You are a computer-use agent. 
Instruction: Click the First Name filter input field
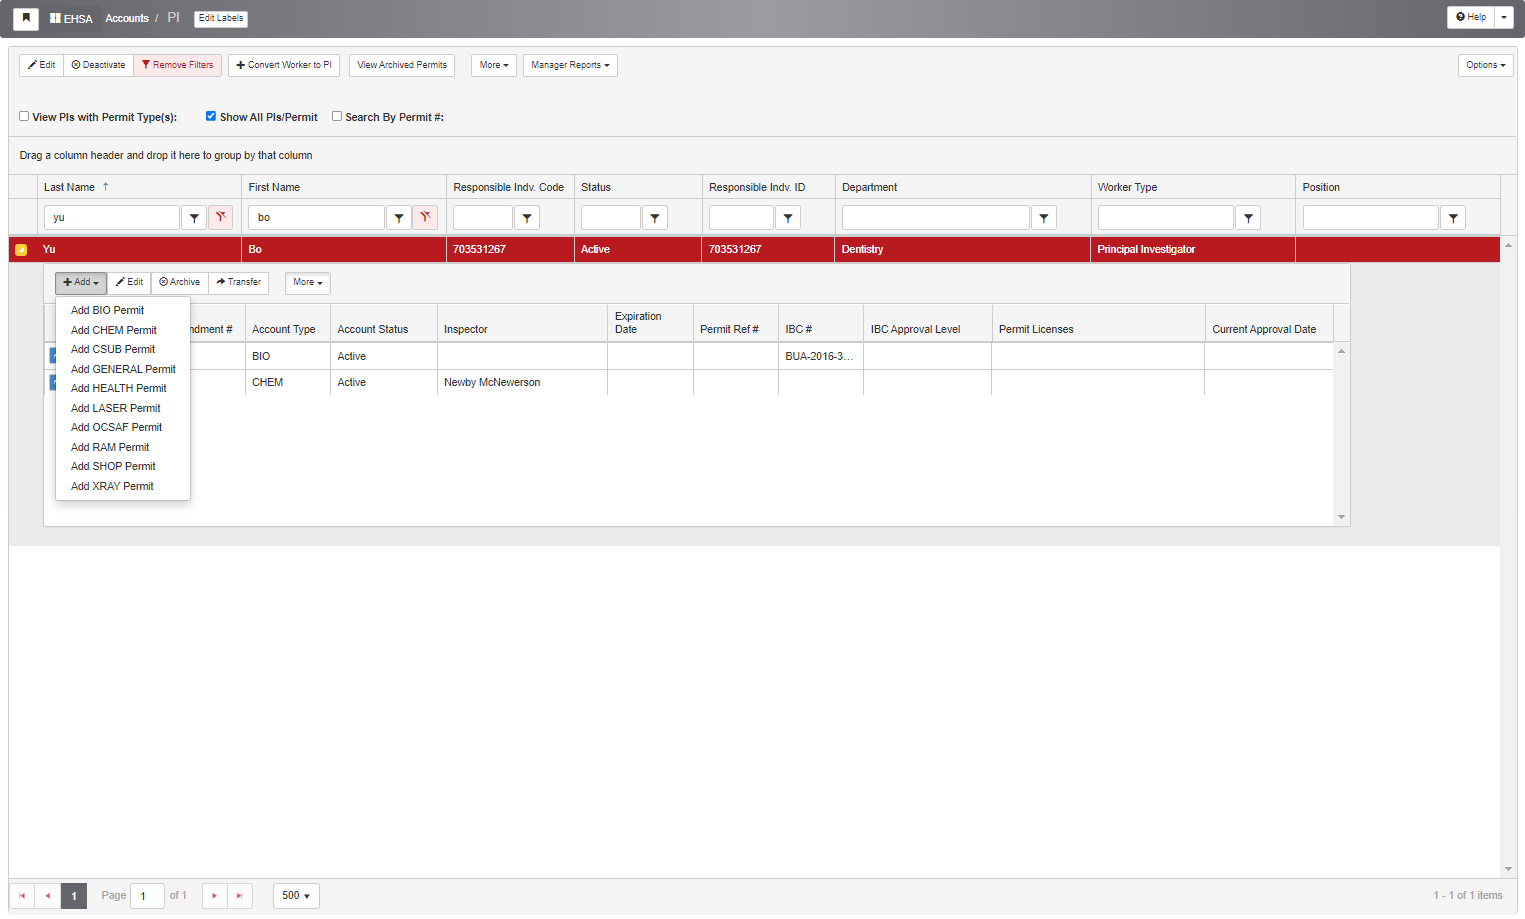click(x=316, y=217)
